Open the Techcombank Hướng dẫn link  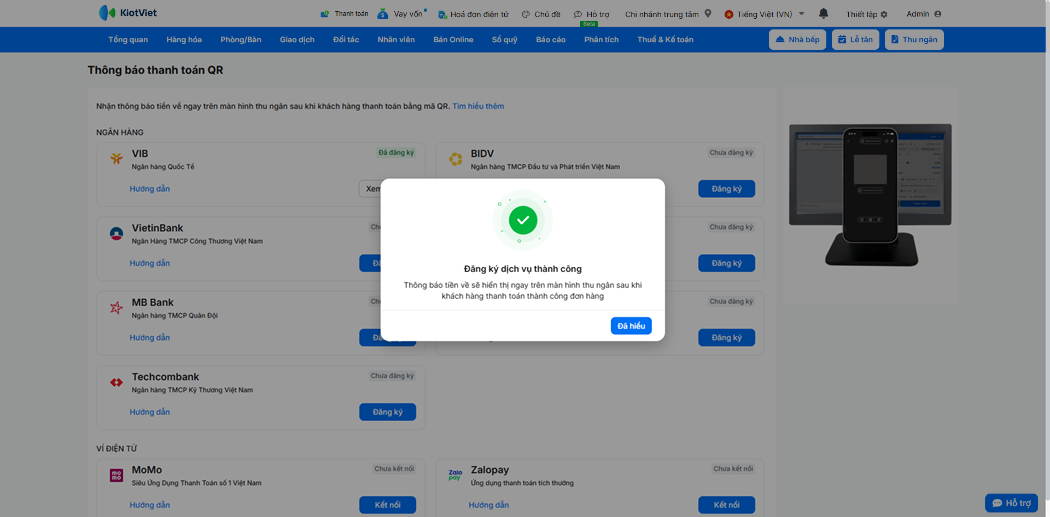[x=150, y=412]
